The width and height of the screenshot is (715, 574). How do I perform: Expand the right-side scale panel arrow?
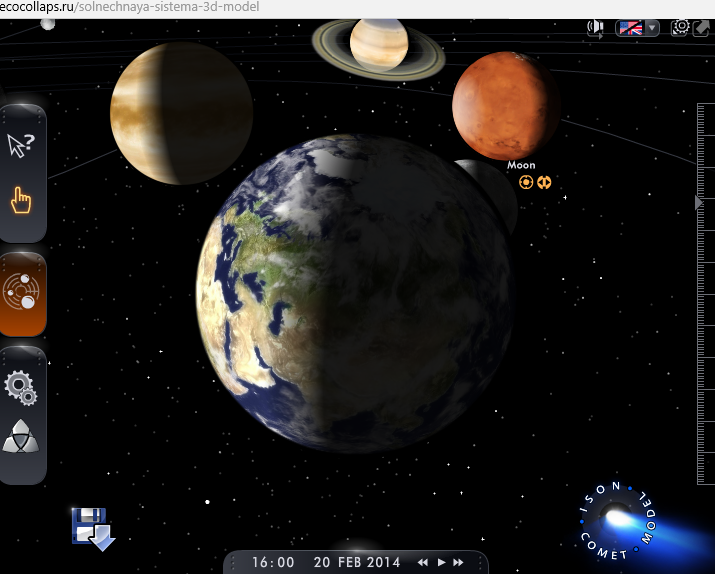[x=699, y=203]
